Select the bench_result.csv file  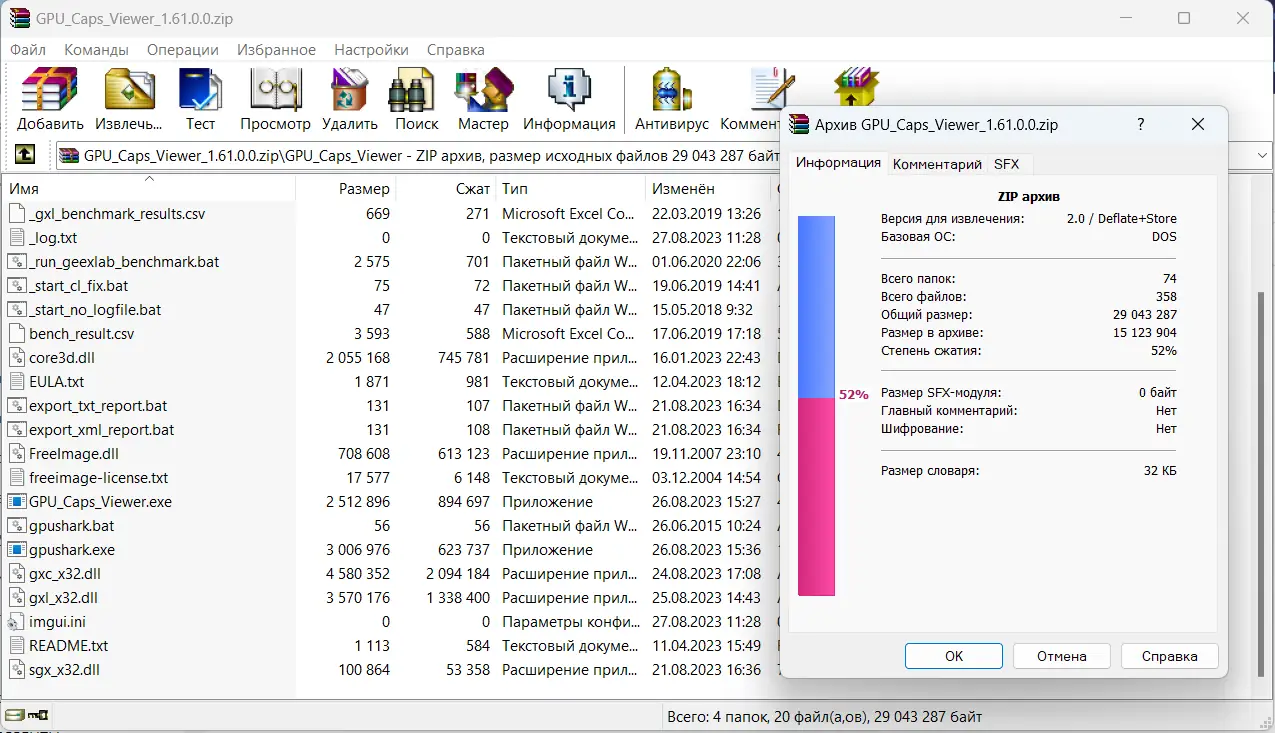pos(81,333)
